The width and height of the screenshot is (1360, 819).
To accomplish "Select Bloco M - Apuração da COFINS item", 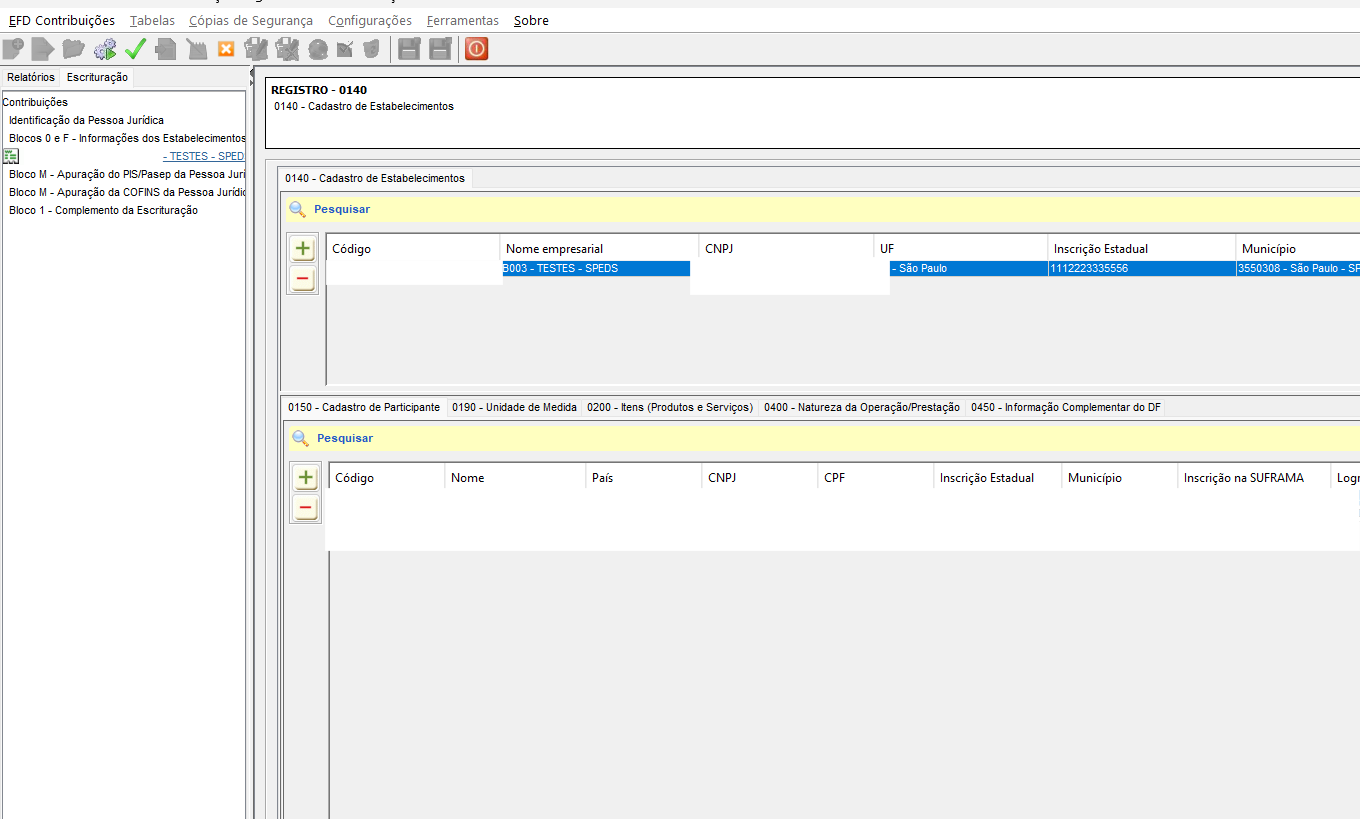I will (x=127, y=192).
